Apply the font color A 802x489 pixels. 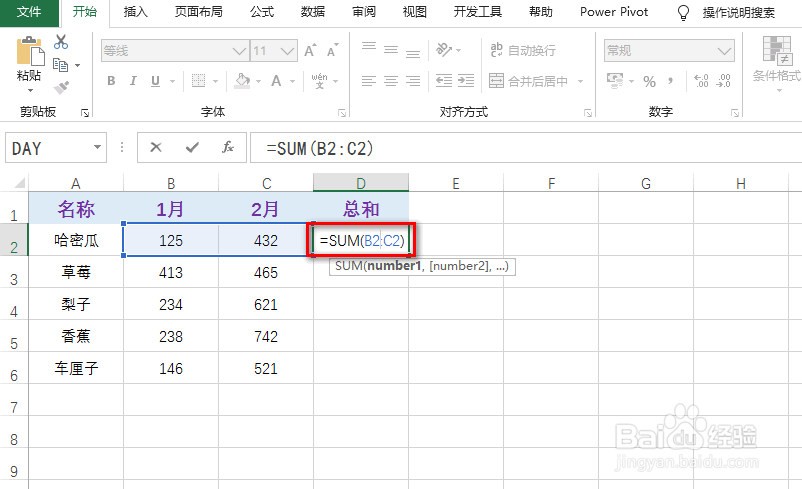click(x=276, y=81)
